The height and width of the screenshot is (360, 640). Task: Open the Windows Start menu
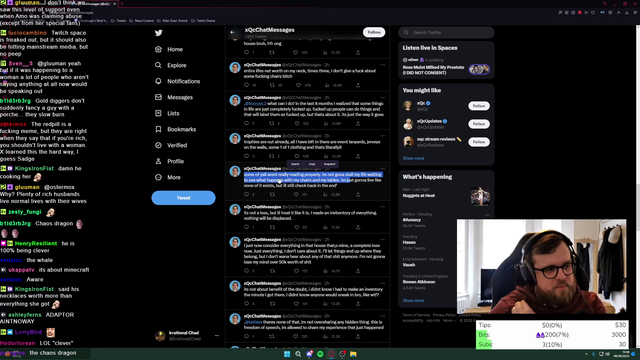pos(287,354)
